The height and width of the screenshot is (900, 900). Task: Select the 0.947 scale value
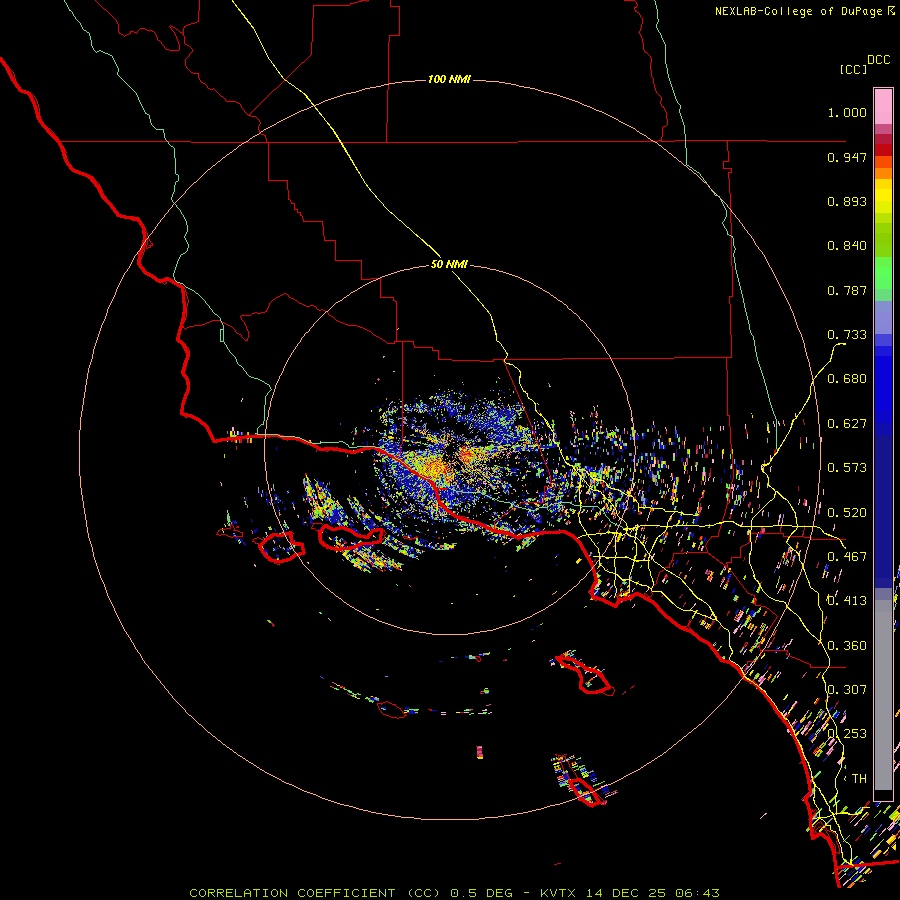[847, 157]
